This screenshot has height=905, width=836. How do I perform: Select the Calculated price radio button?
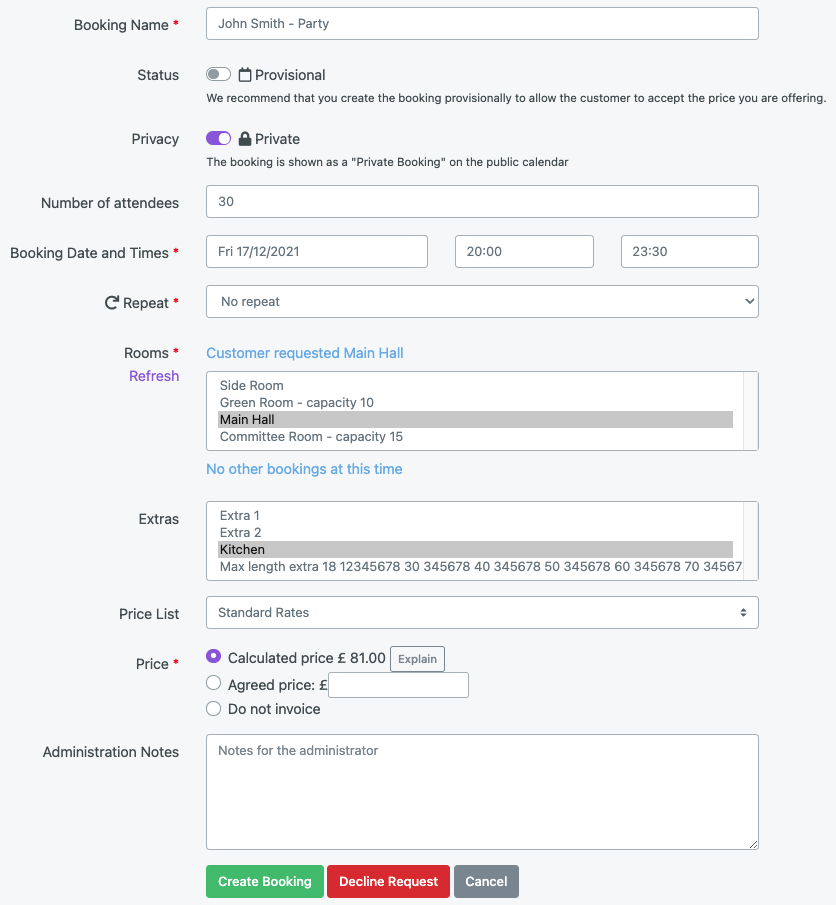[214, 656]
